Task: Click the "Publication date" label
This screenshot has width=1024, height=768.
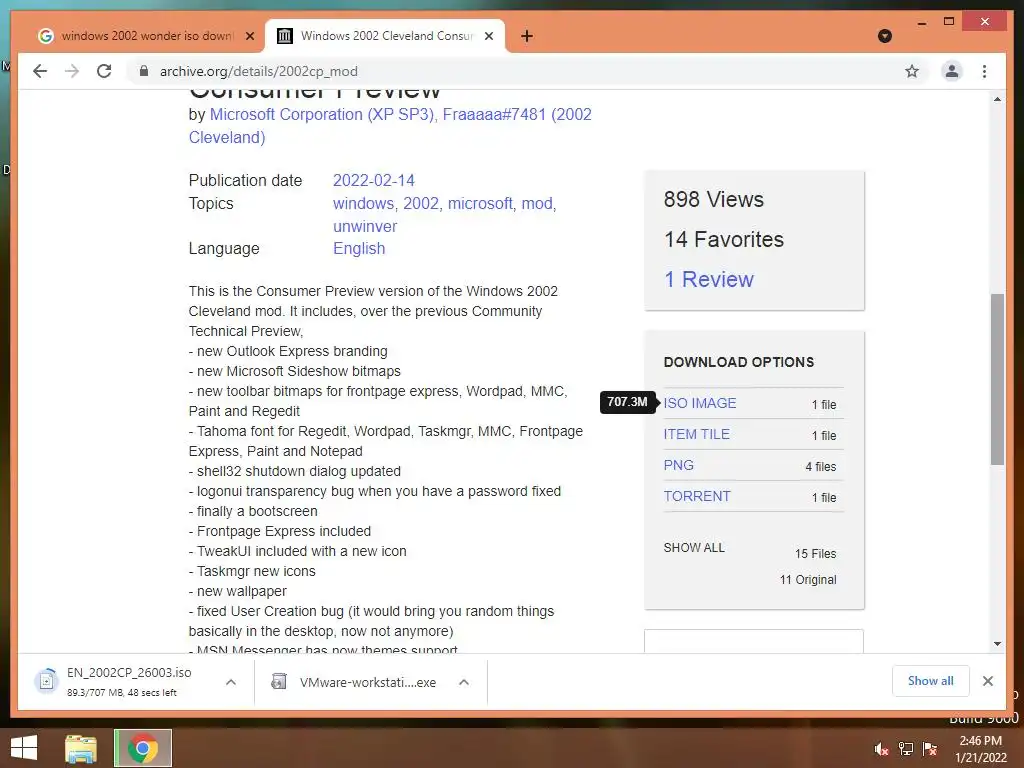Action: click(246, 180)
